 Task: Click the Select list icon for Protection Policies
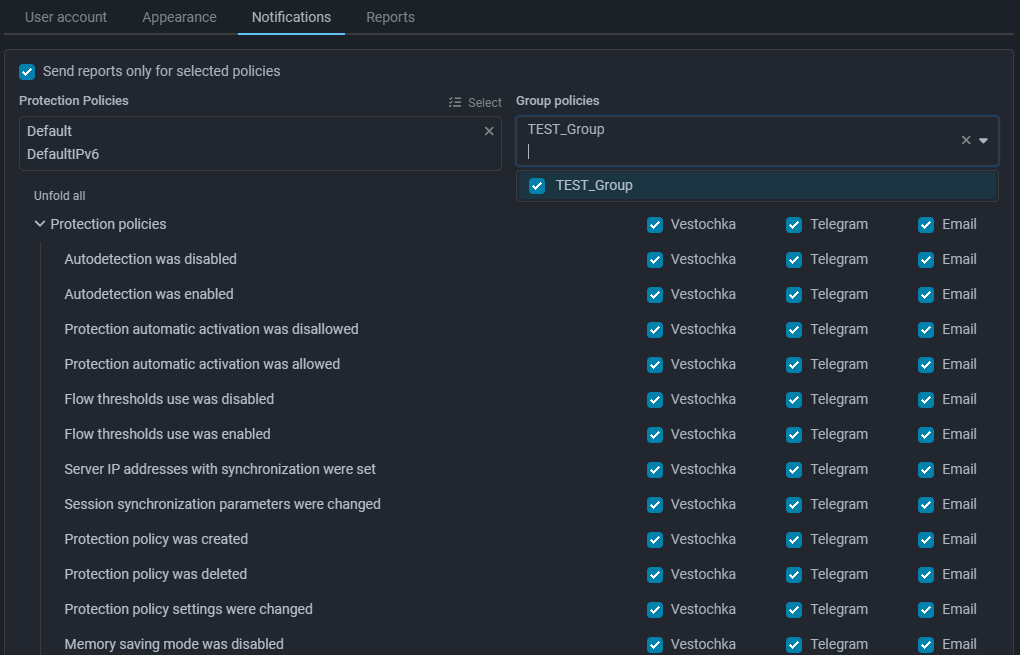475,103
